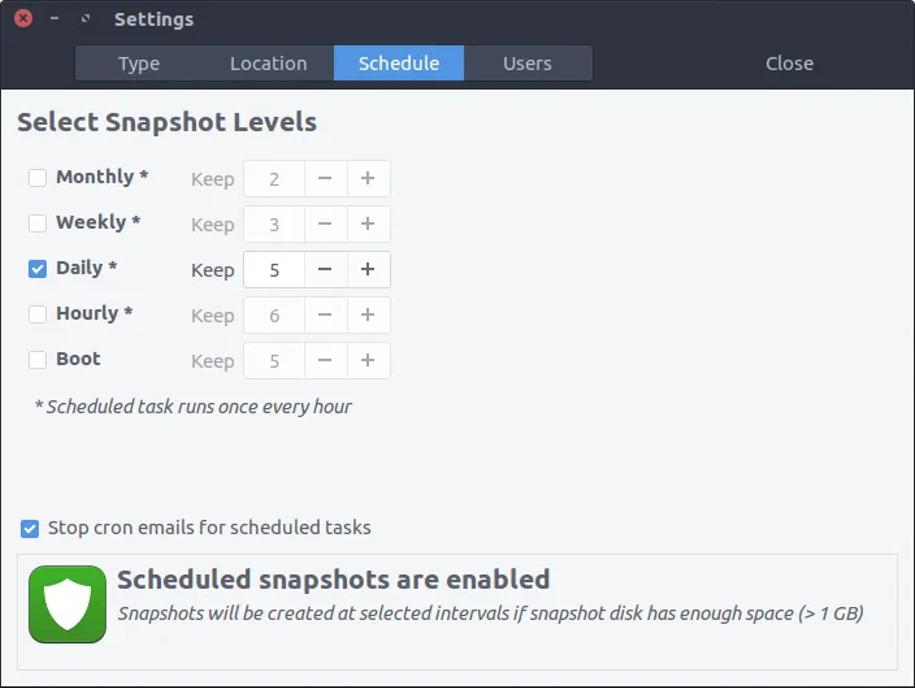This screenshot has width=915, height=688.
Task: Increase Daily keep count with plus
Action: point(368,270)
